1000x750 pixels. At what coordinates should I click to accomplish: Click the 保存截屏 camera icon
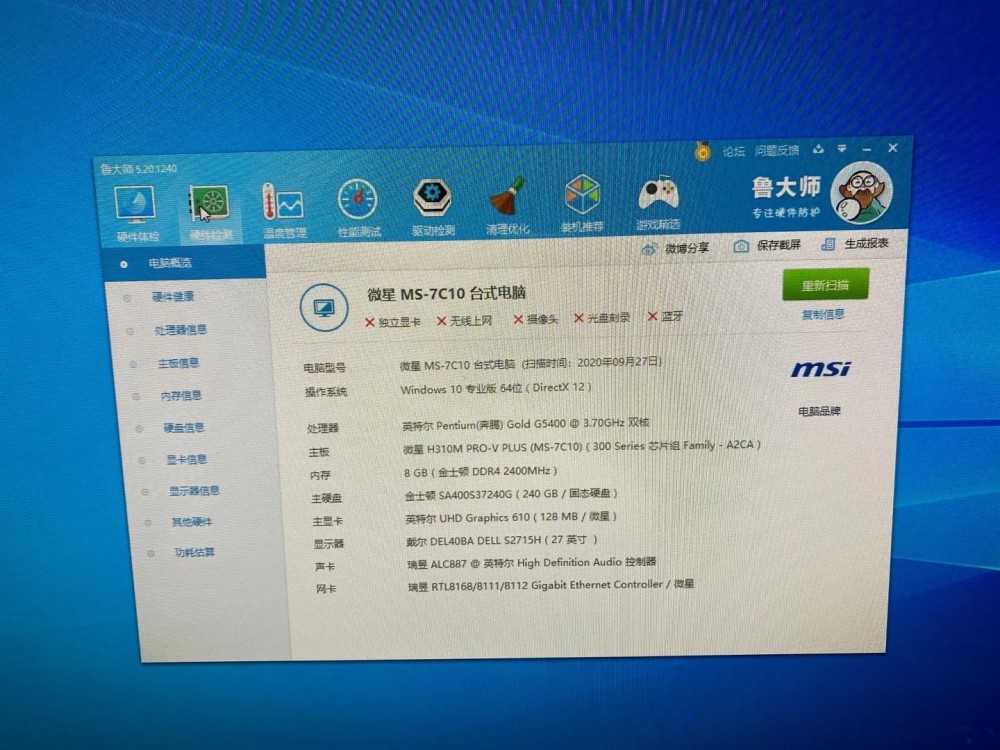tap(741, 245)
